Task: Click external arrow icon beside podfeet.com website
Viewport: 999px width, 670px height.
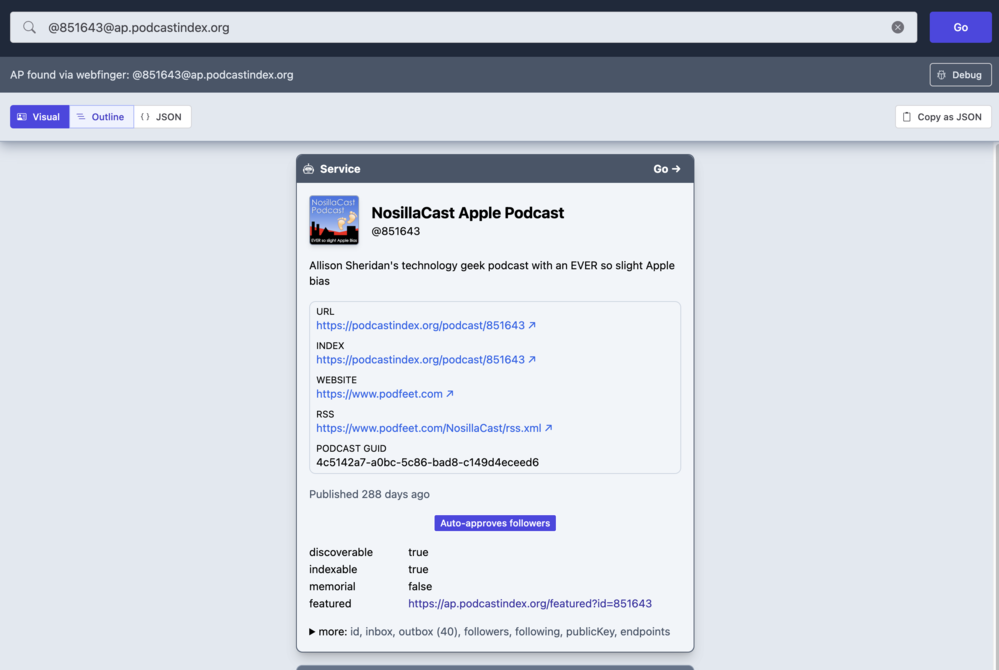Action: 450,394
